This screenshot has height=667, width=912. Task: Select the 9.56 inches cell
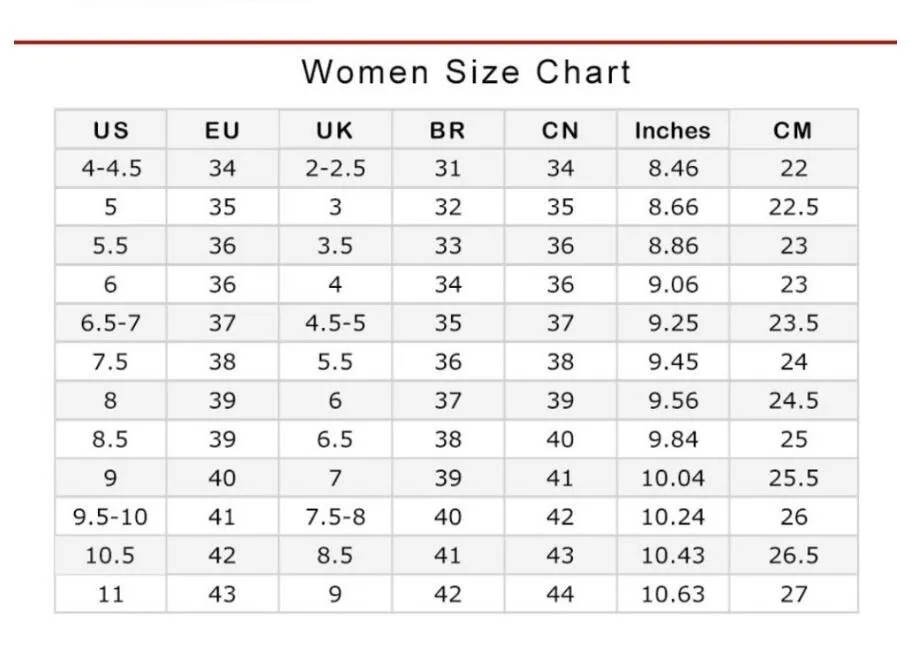coord(672,400)
